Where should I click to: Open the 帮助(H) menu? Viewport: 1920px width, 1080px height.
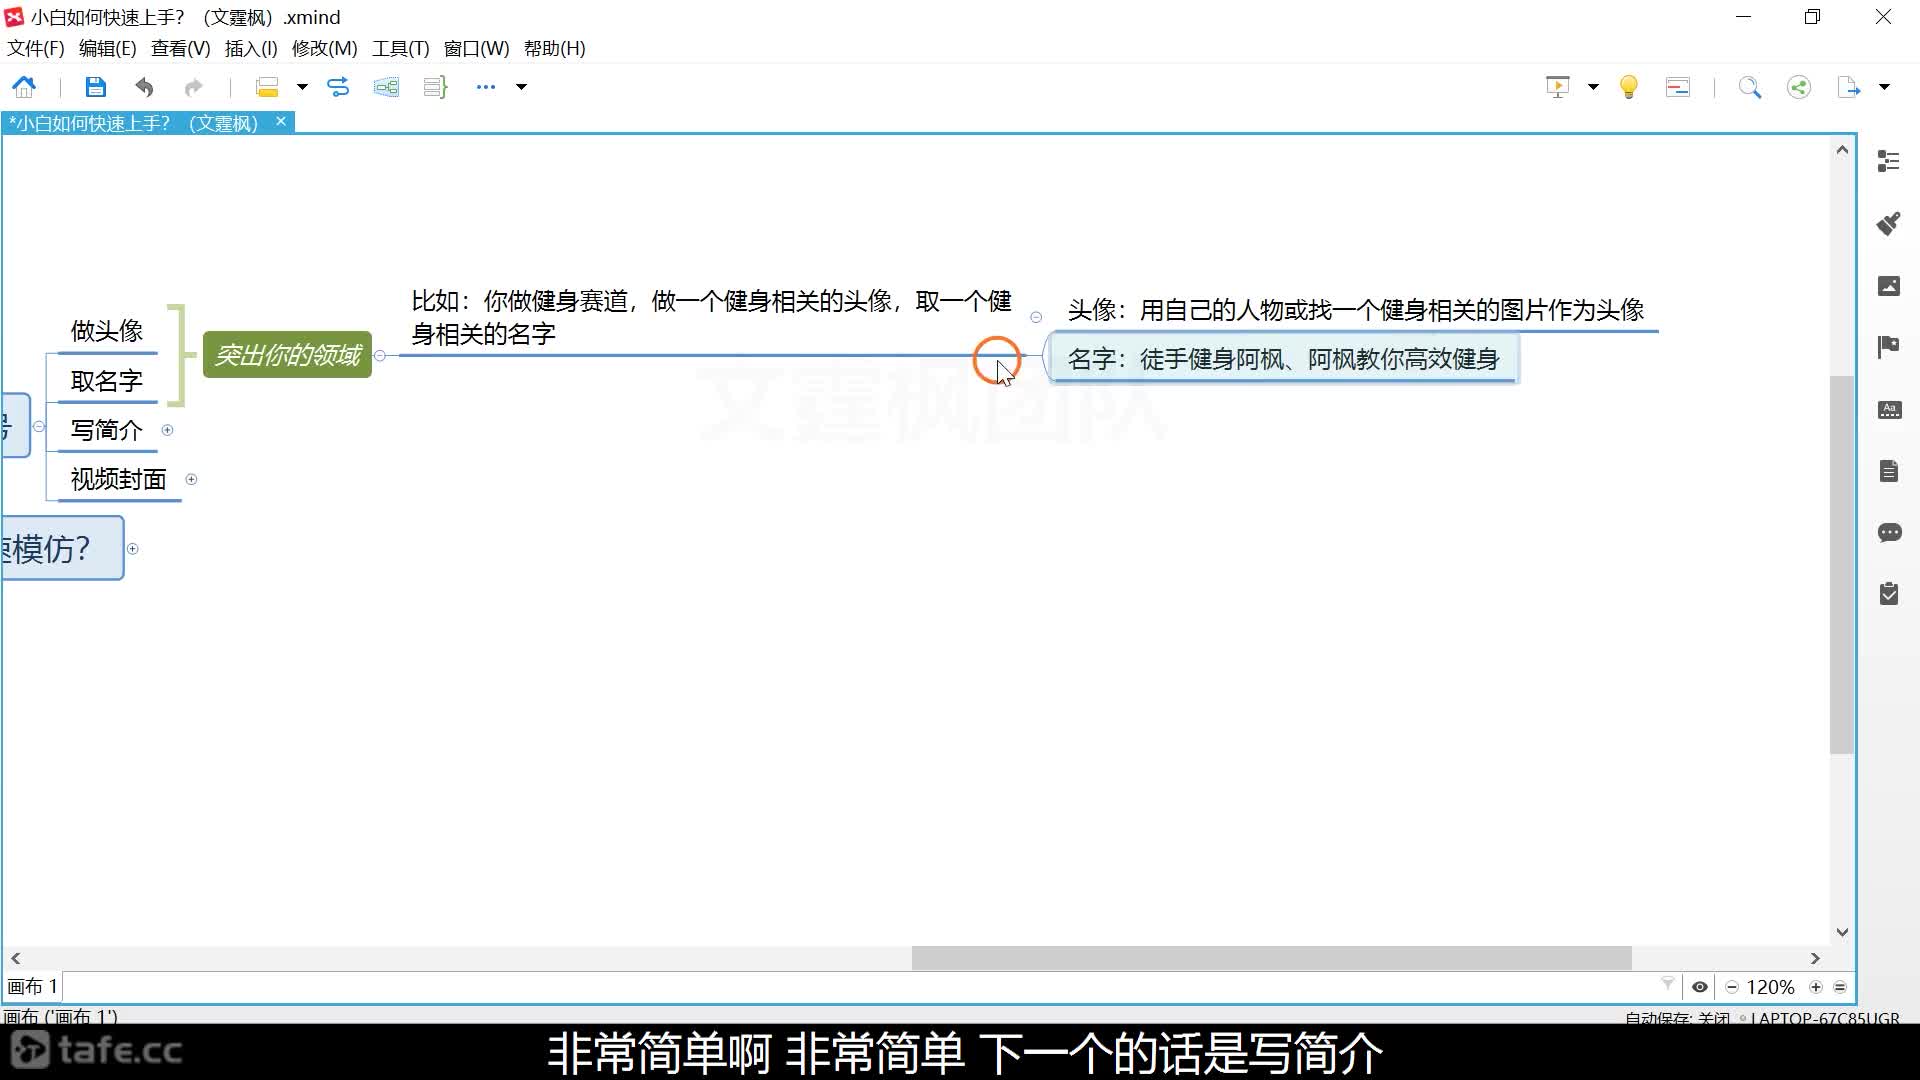(554, 48)
